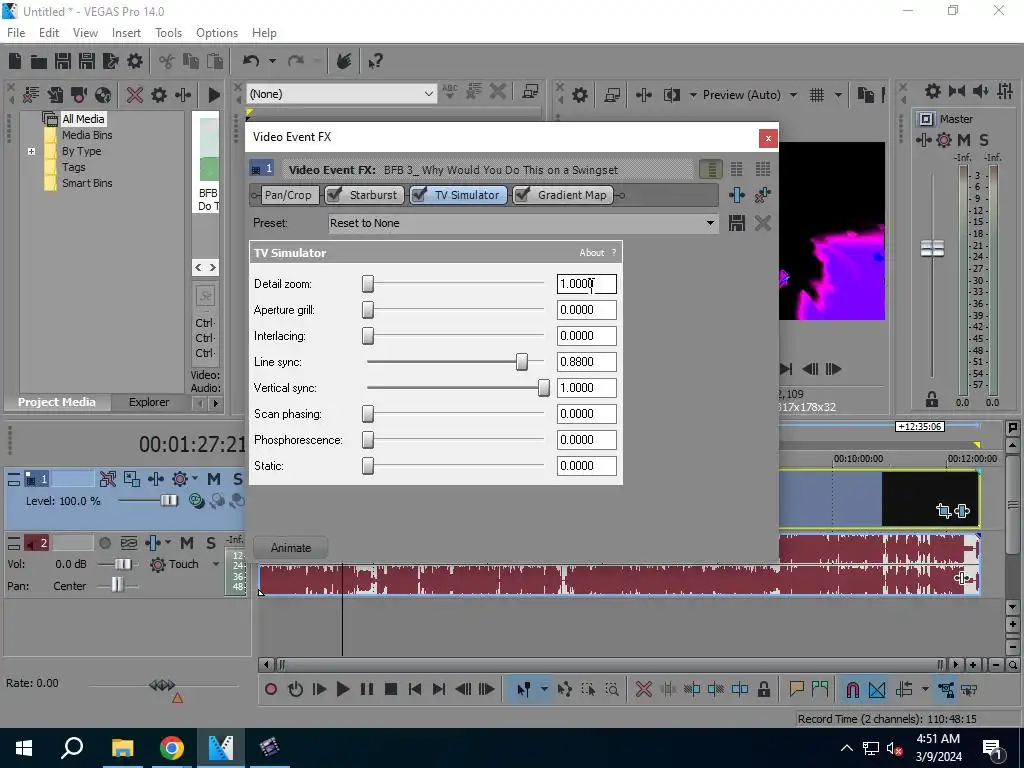Open Undo history dropdown arrow

(272, 61)
